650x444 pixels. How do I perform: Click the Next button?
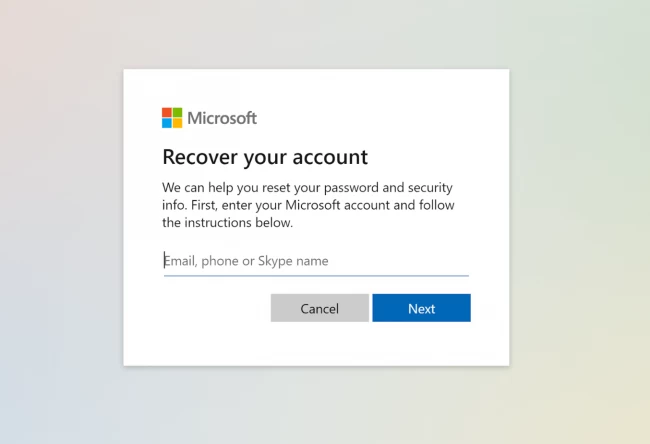coord(421,308)
